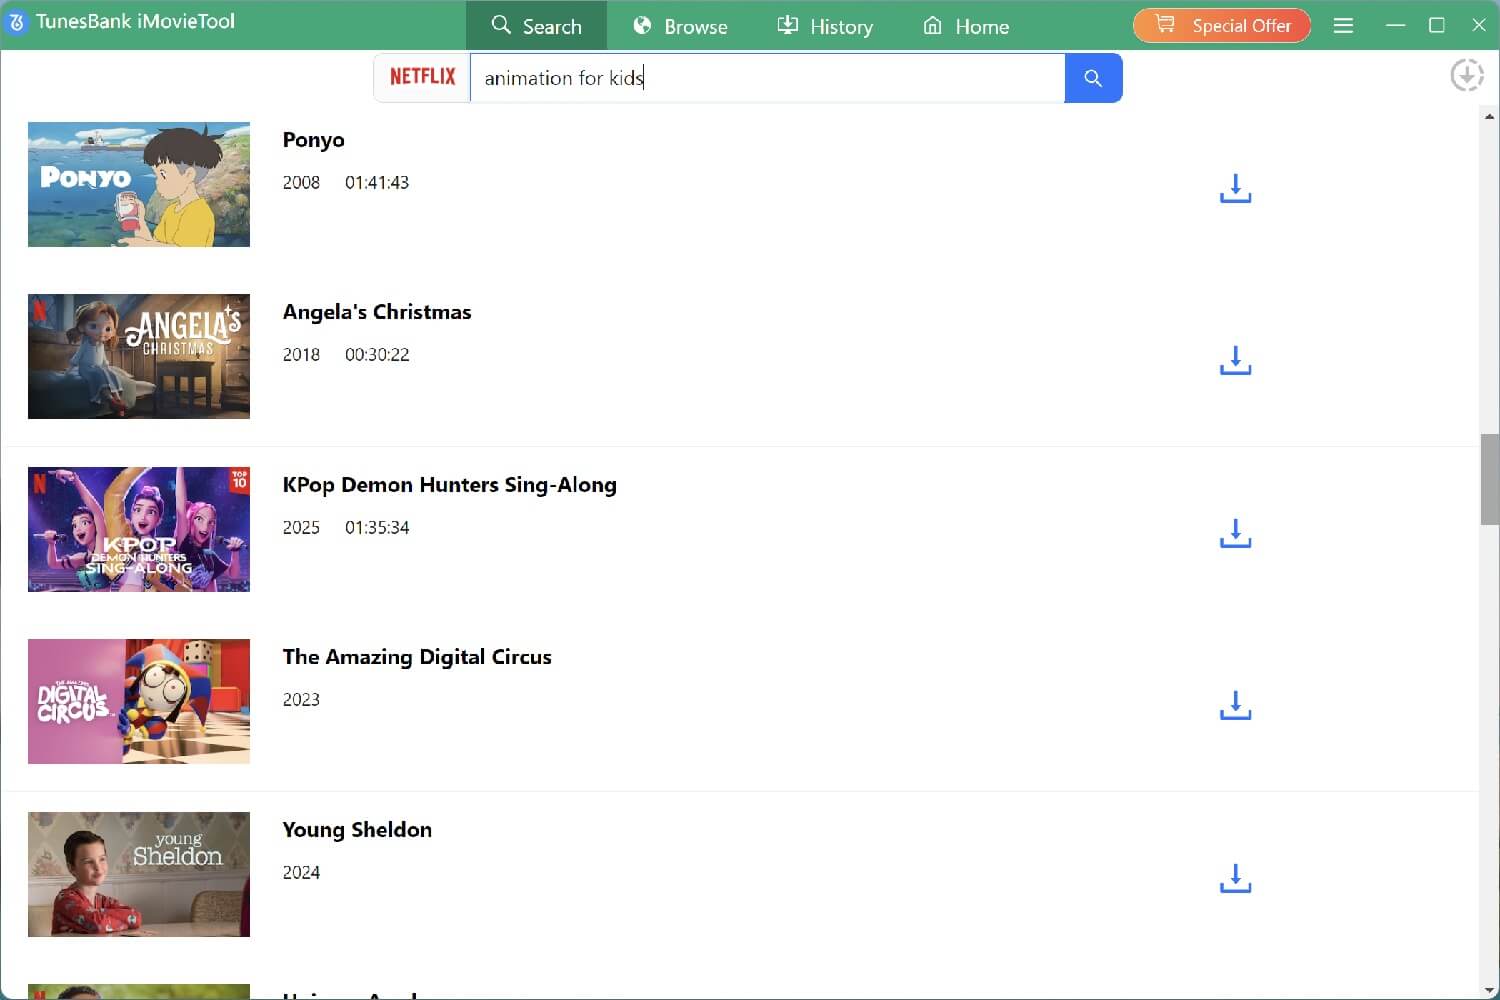This screenshot has height=1000, width=1500.
Task: Switch to the History tab
Action: [825, 26]
